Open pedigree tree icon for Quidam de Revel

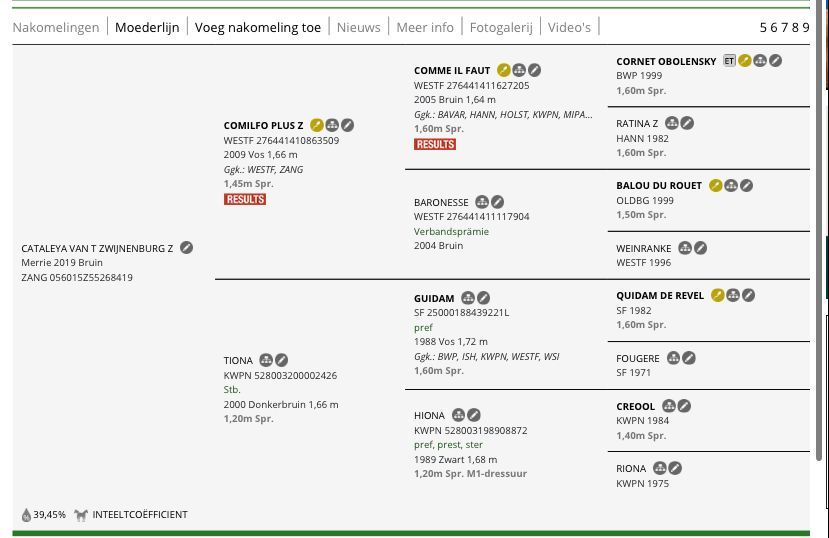(733, 295)
